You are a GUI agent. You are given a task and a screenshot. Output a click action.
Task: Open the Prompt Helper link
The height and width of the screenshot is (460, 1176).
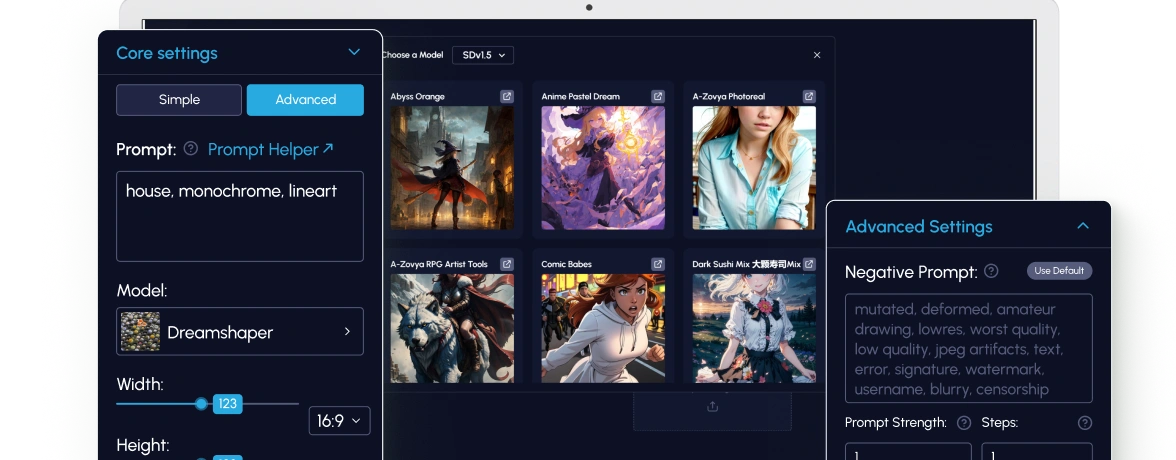[x=271, y=149]
